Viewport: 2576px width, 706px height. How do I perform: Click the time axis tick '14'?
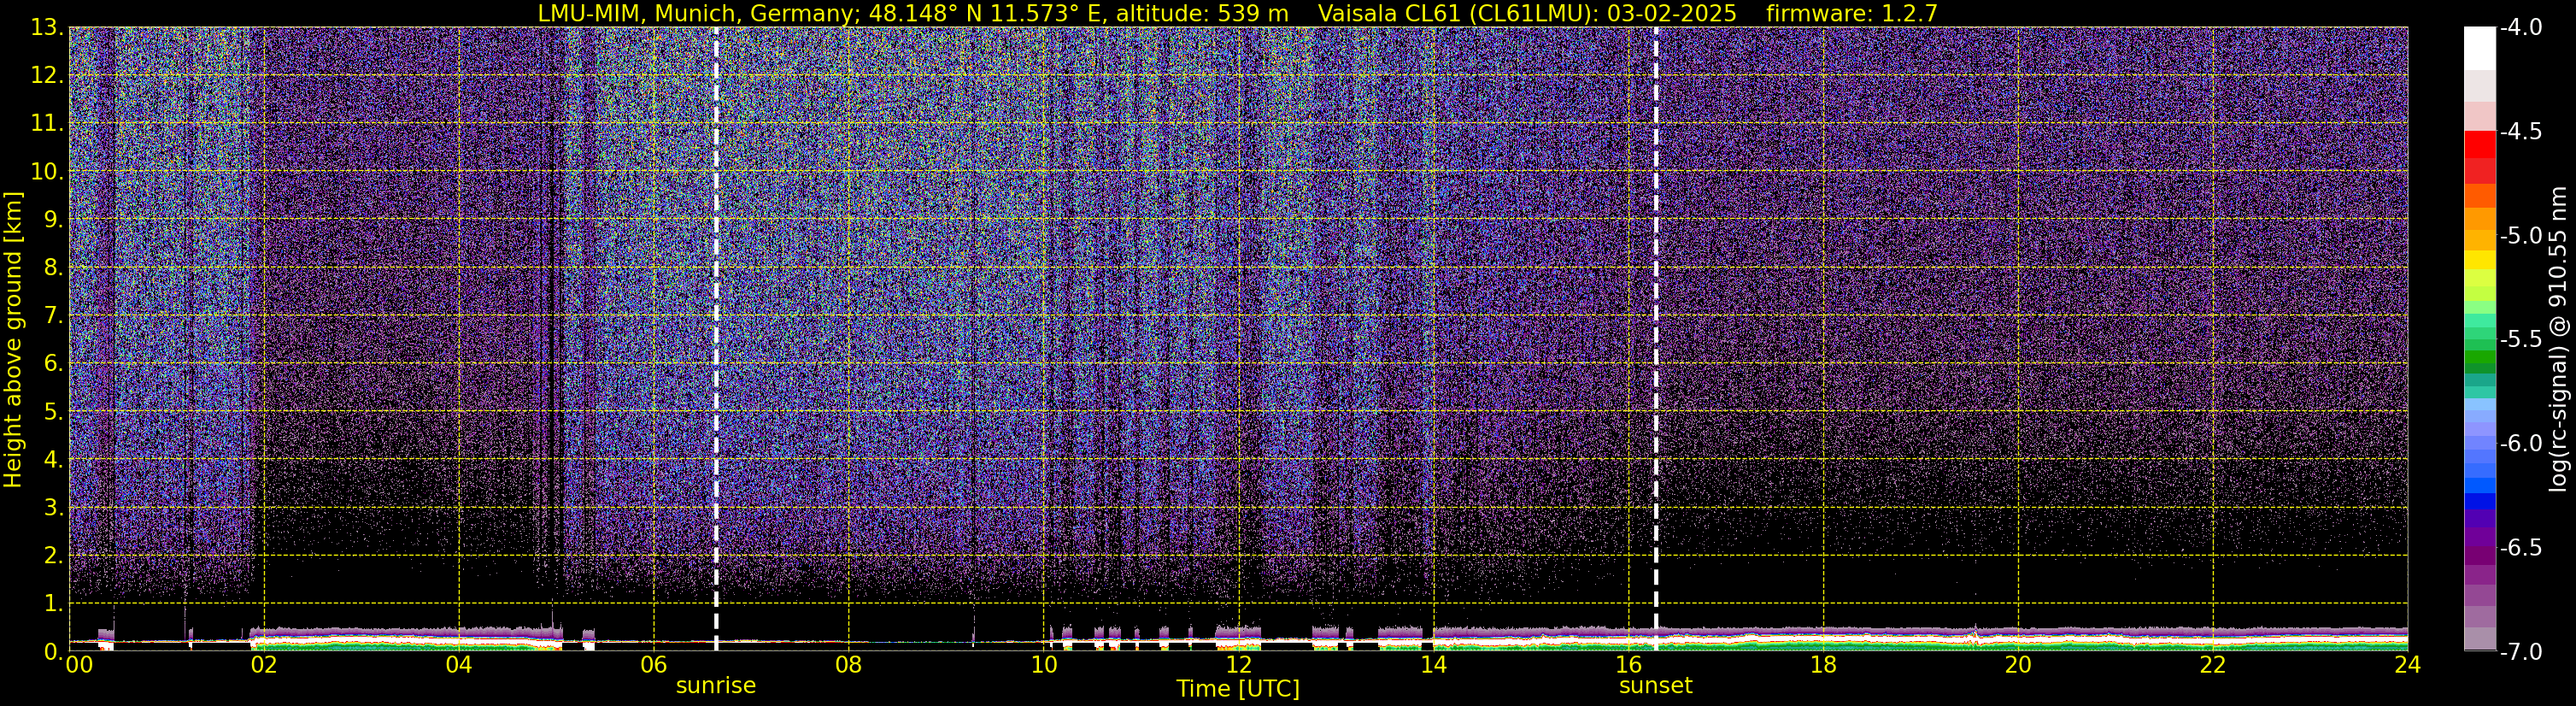tap(1433, 665)
